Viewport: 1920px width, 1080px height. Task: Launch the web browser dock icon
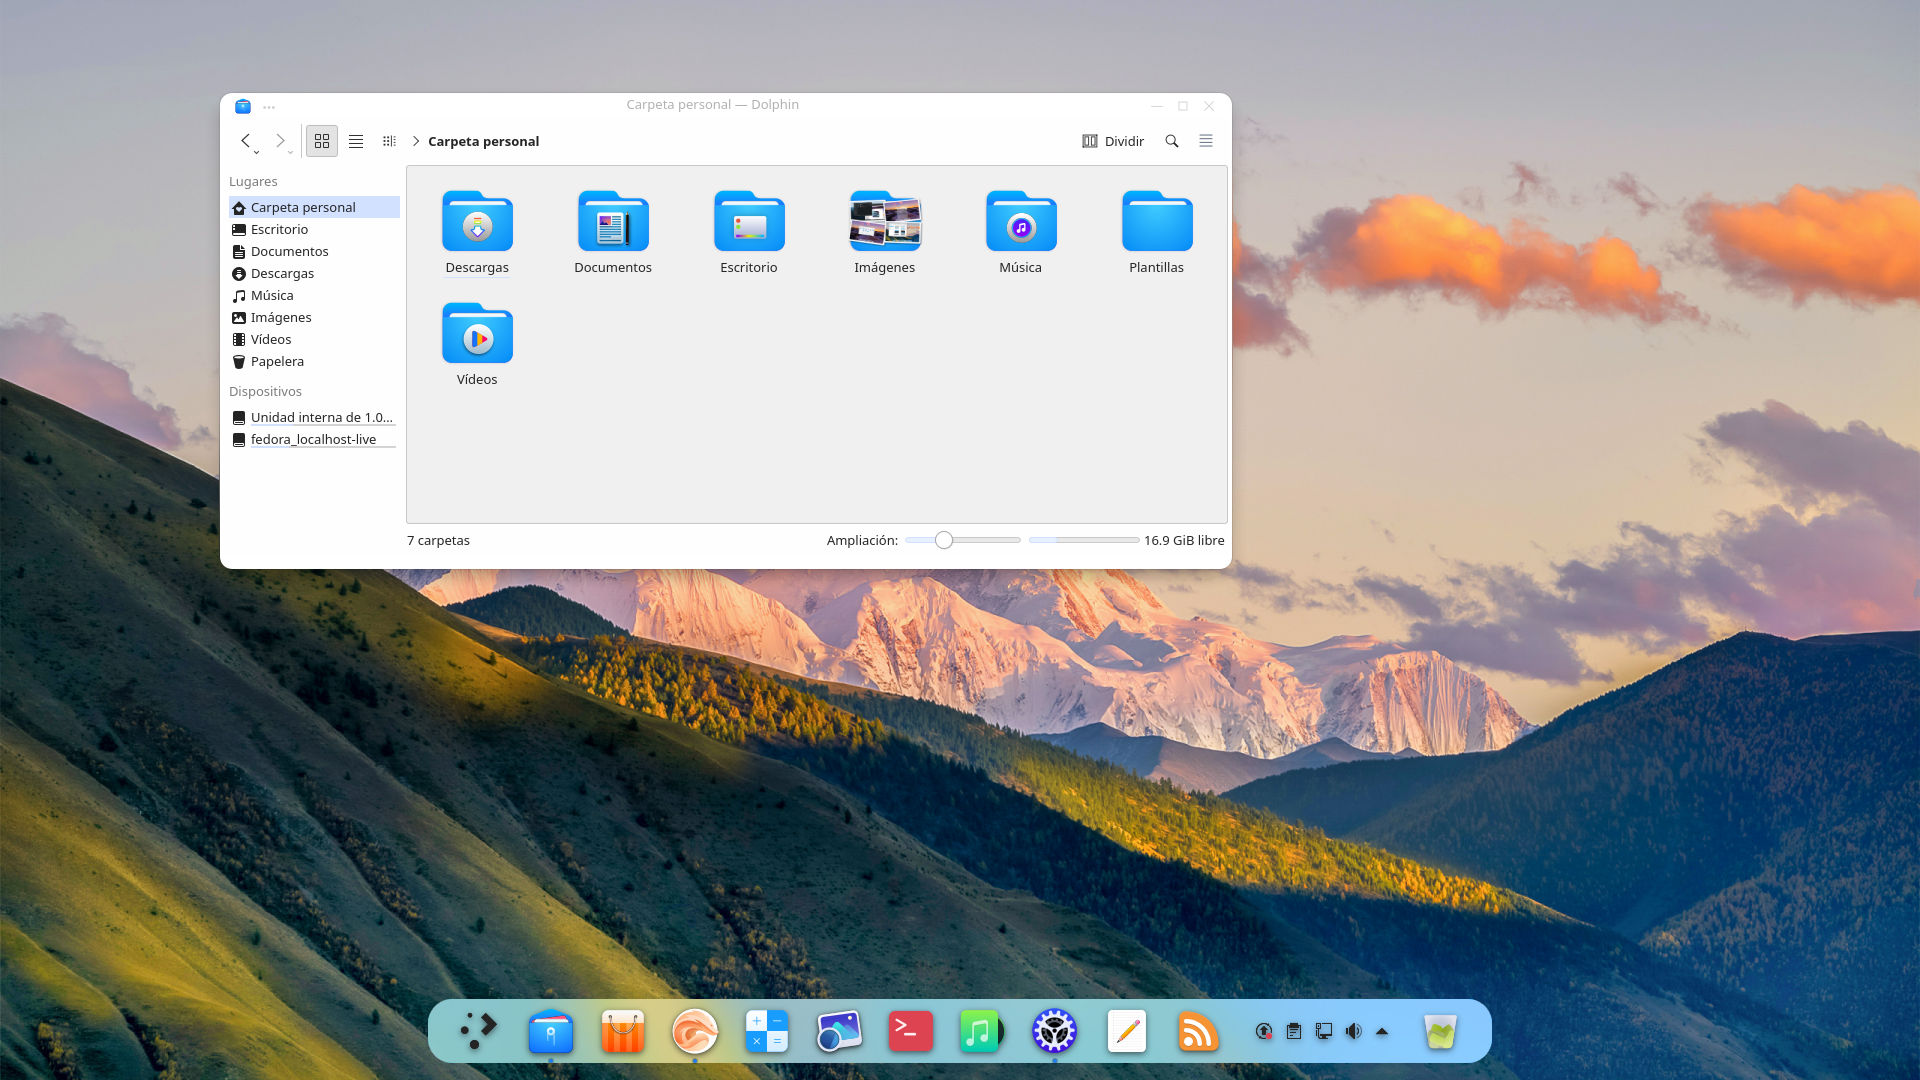(695, 1031)
